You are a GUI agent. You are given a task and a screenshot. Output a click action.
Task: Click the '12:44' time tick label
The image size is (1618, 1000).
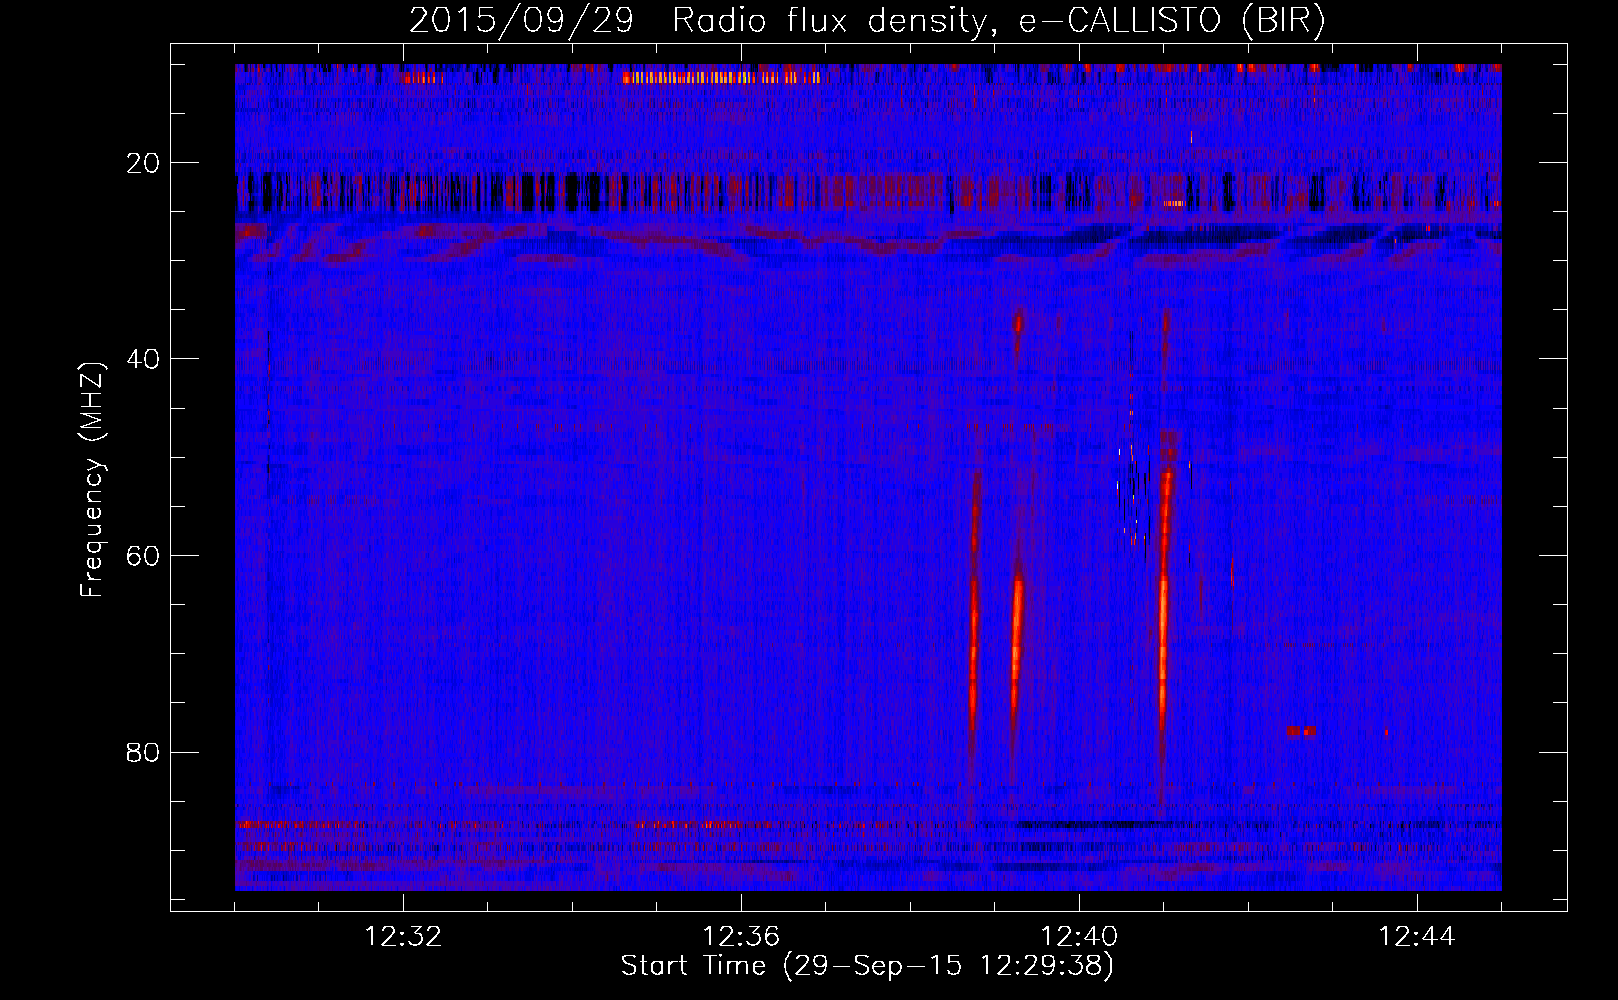click(1417, 937)
